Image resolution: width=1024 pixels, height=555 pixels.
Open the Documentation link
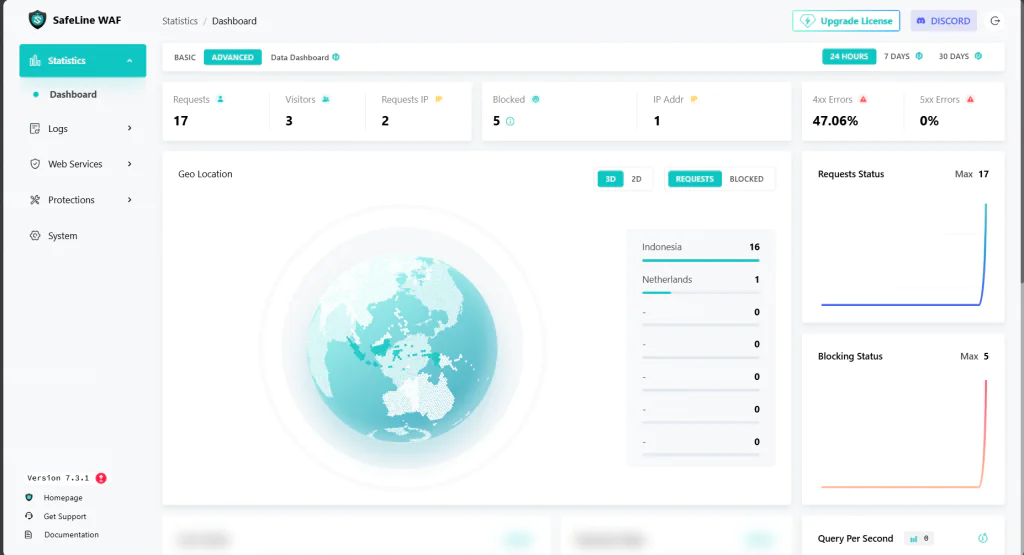[71, 535]
